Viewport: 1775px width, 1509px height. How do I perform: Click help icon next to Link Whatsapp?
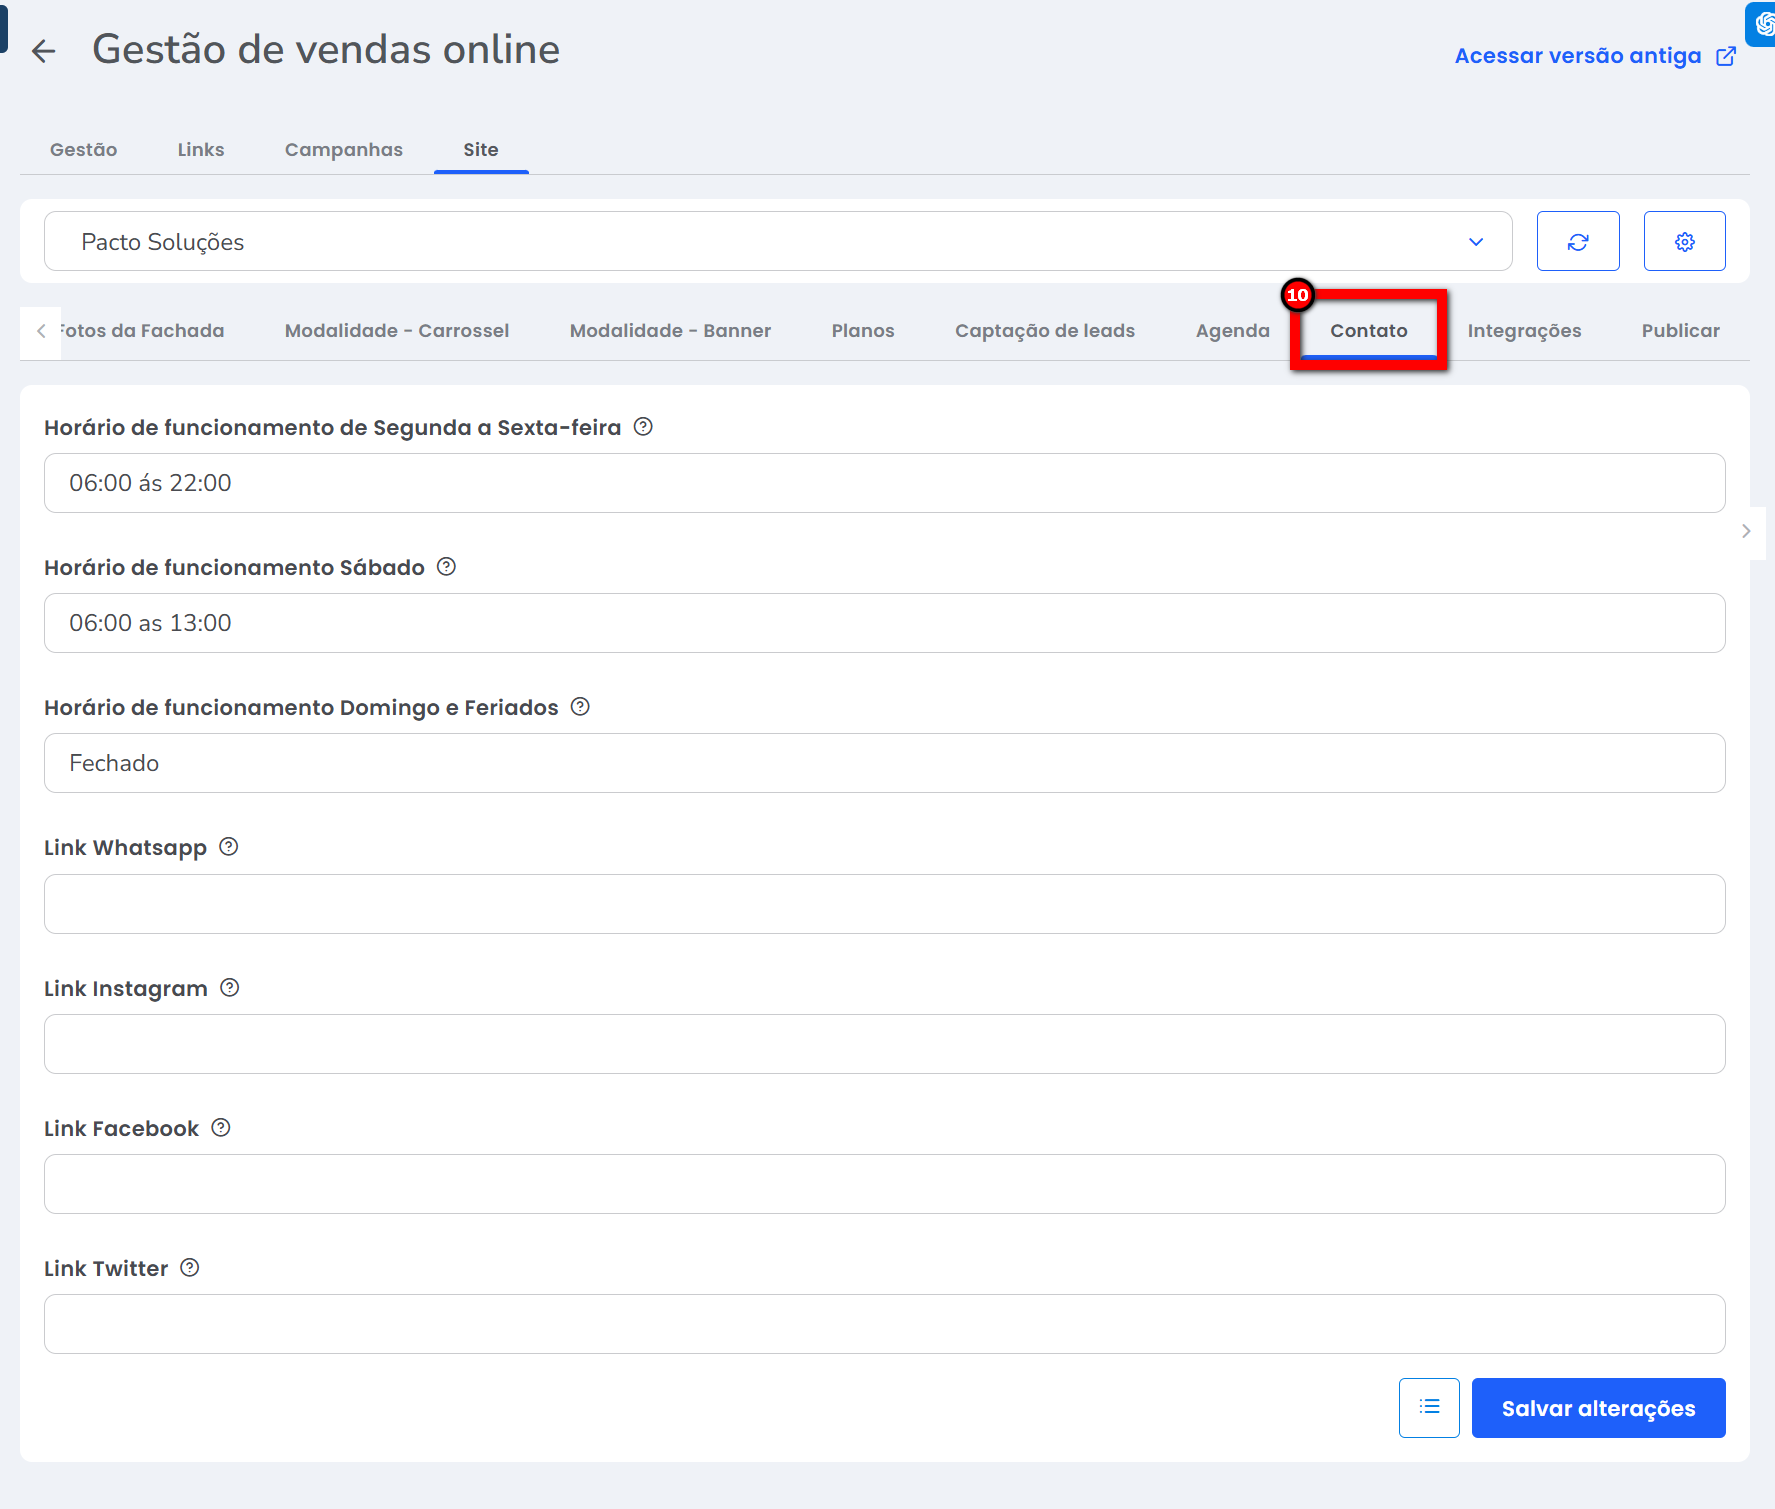(229, 847)
